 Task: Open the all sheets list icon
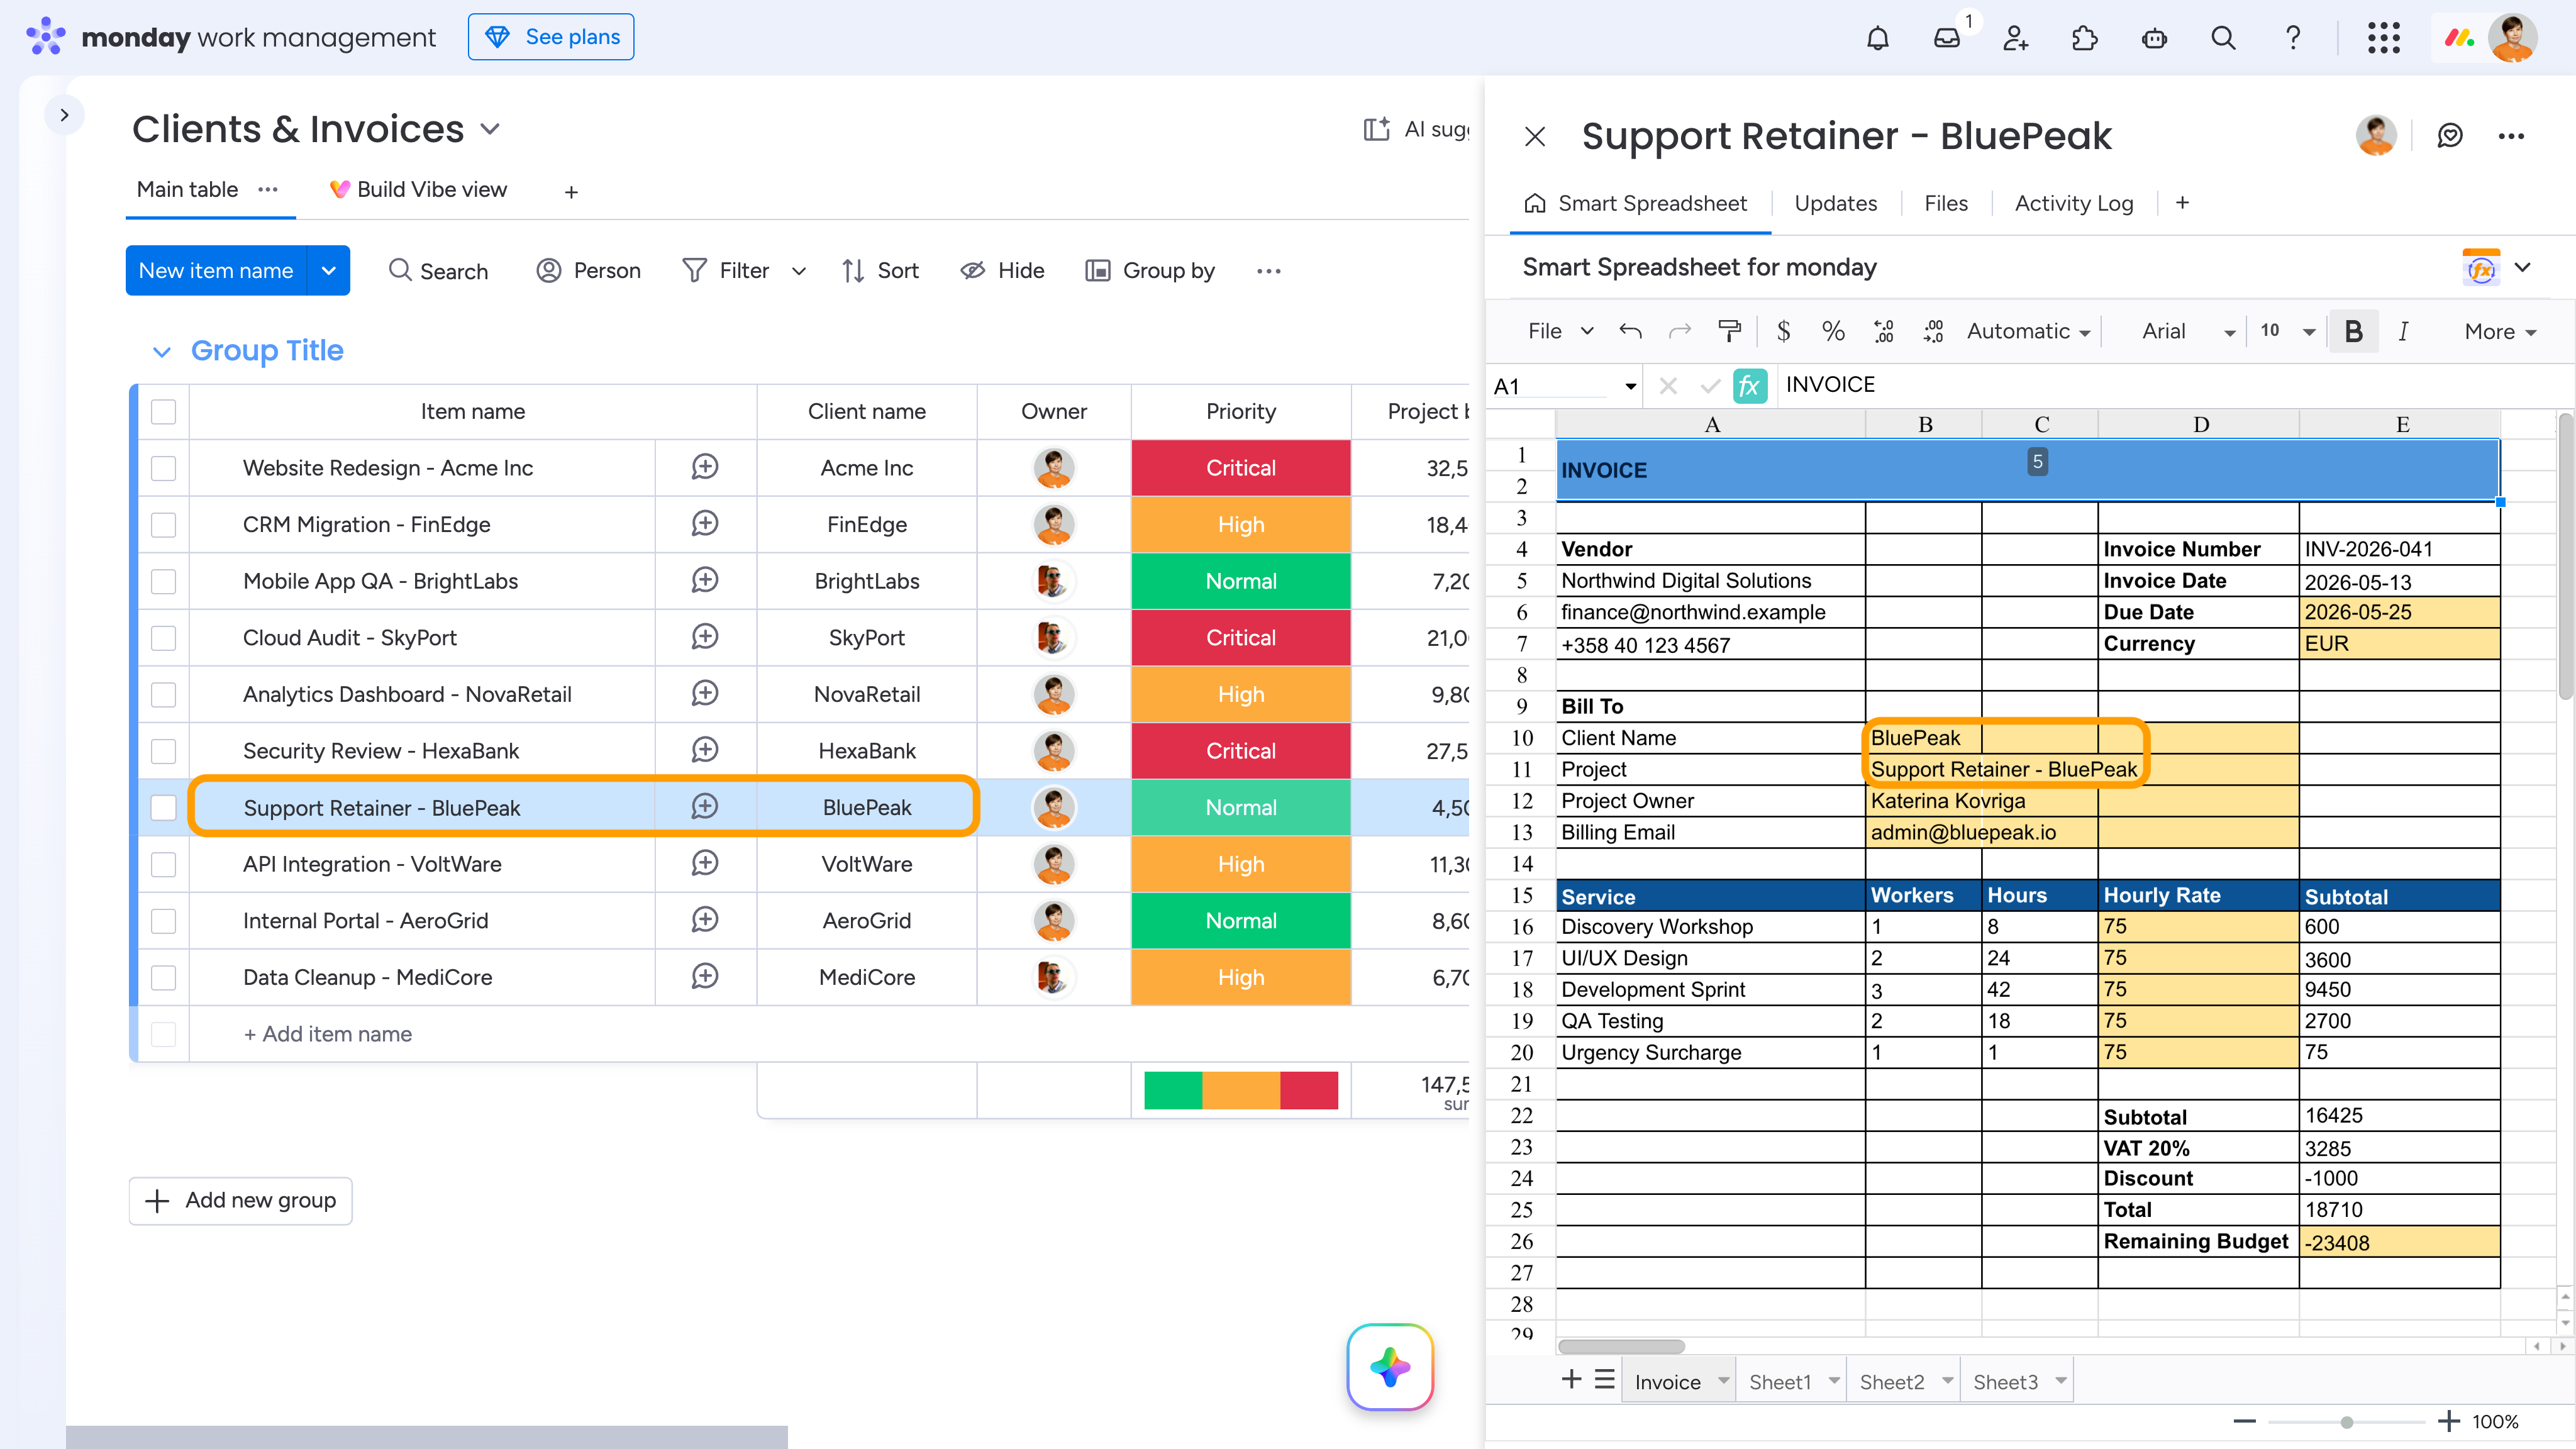(x=1604, y=1380)
